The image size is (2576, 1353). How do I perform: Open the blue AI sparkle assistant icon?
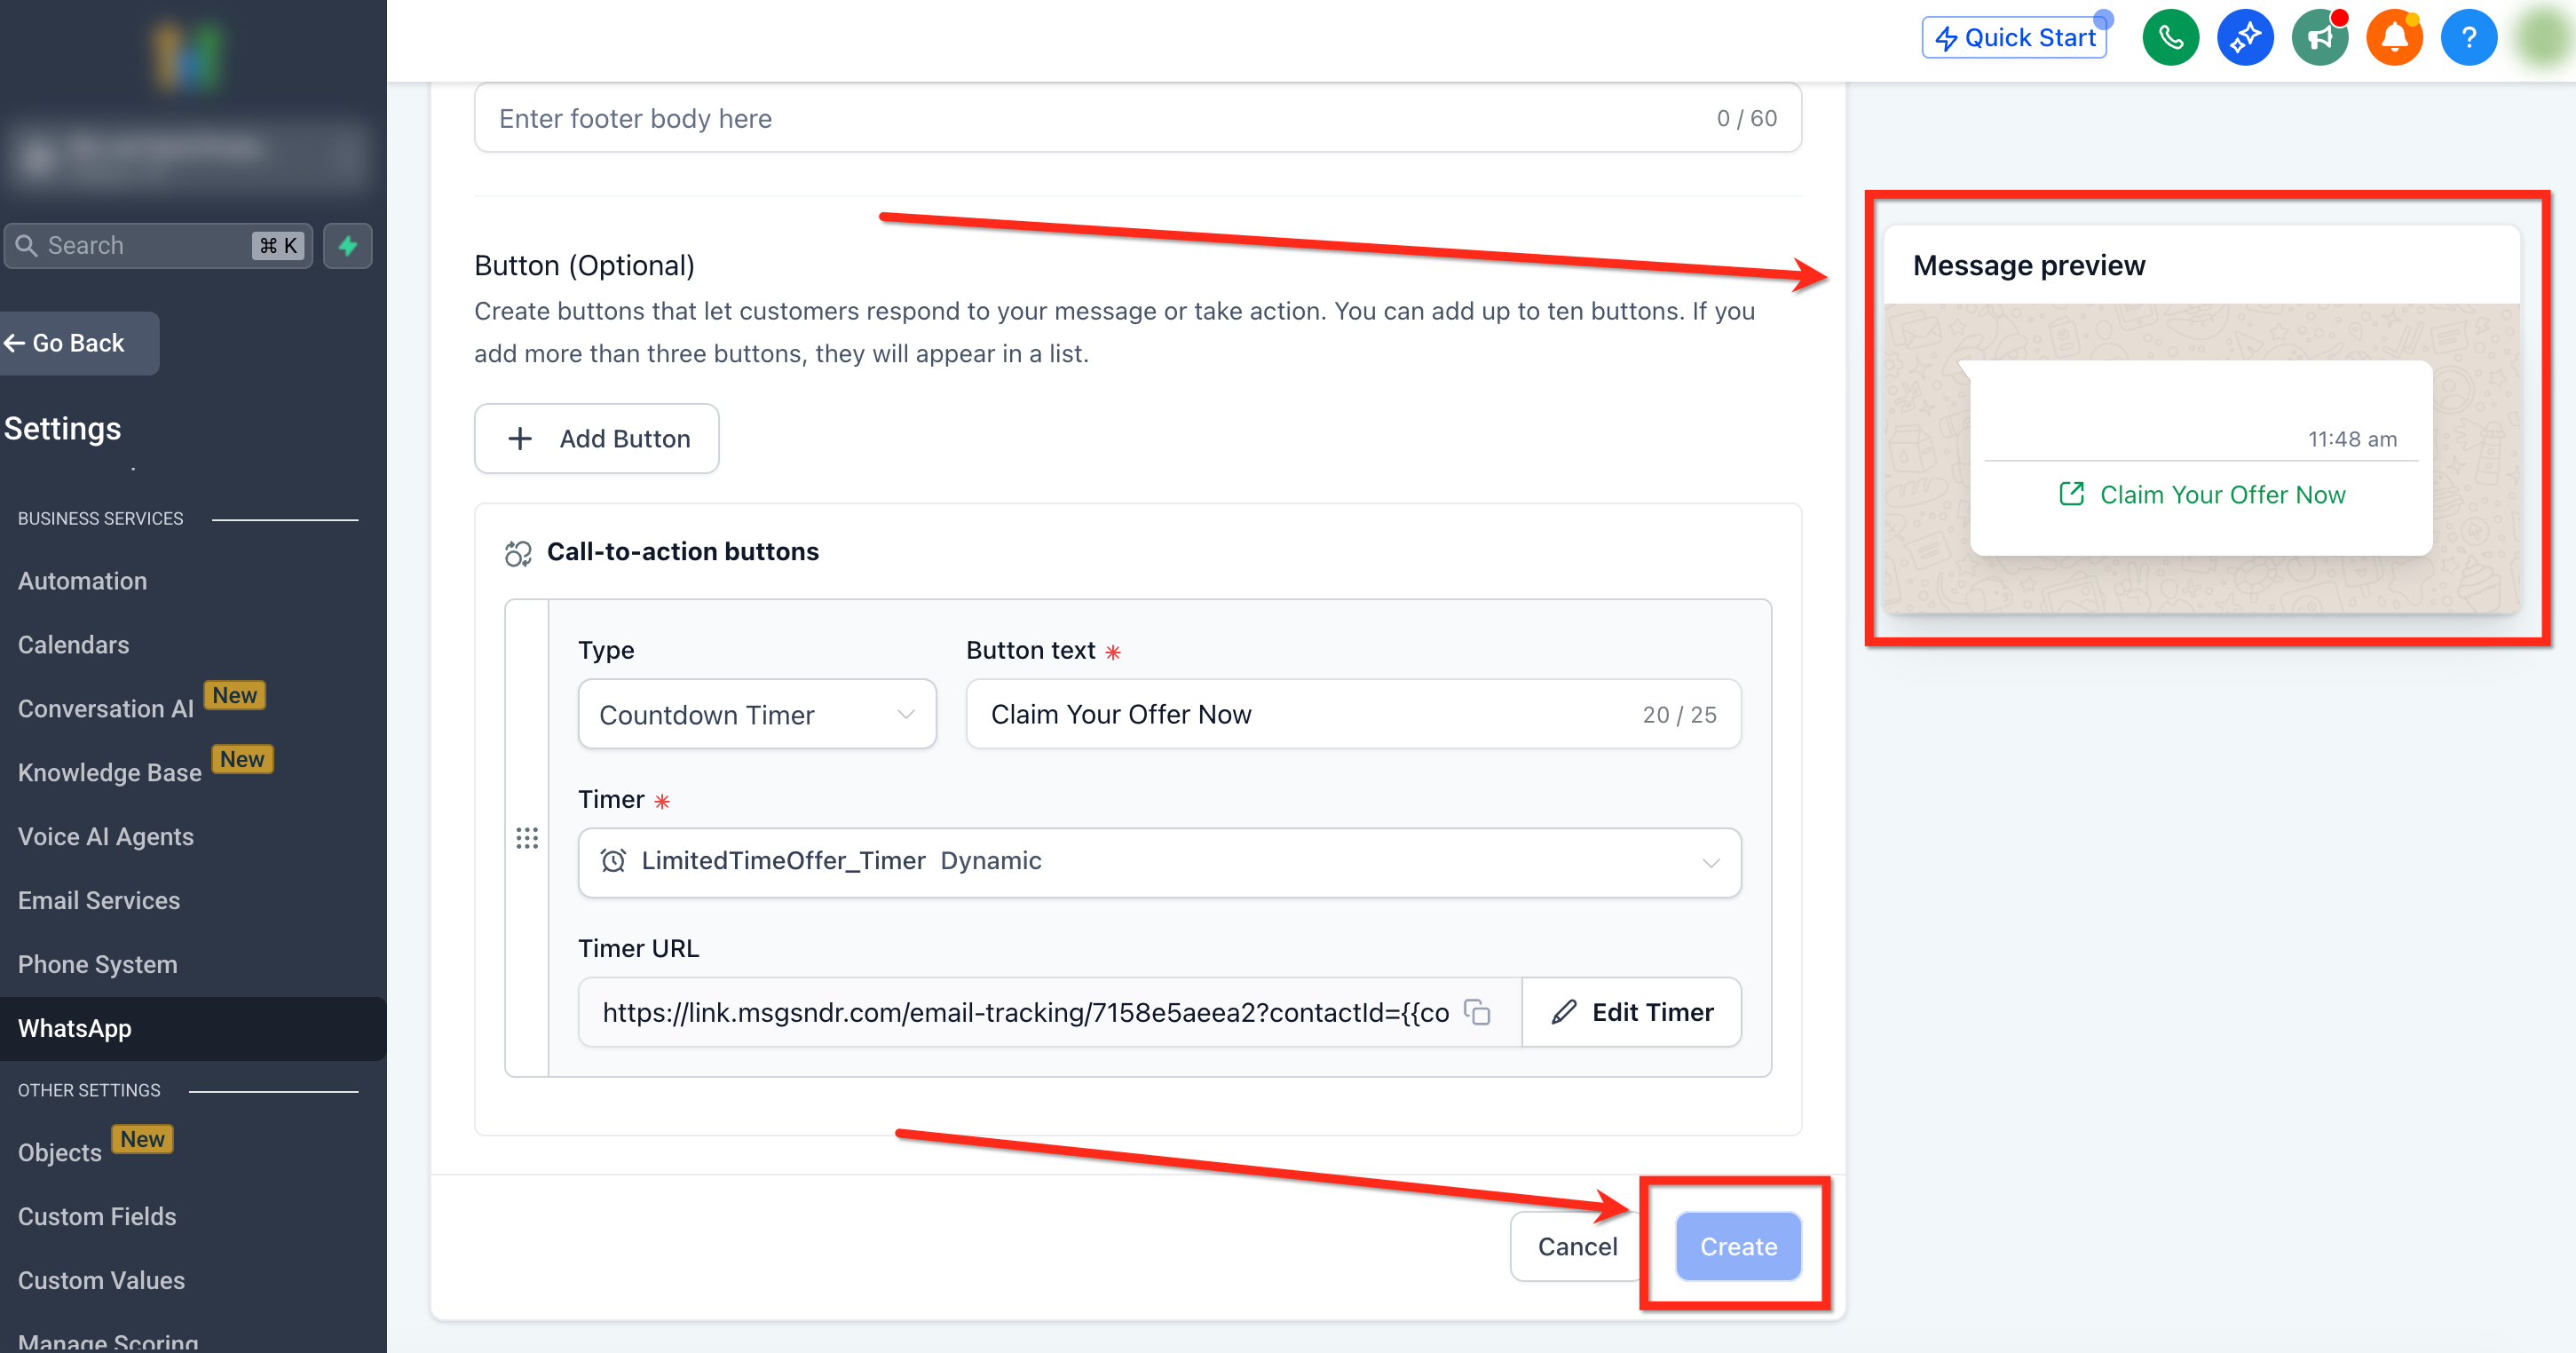[x=2245, y=38]
